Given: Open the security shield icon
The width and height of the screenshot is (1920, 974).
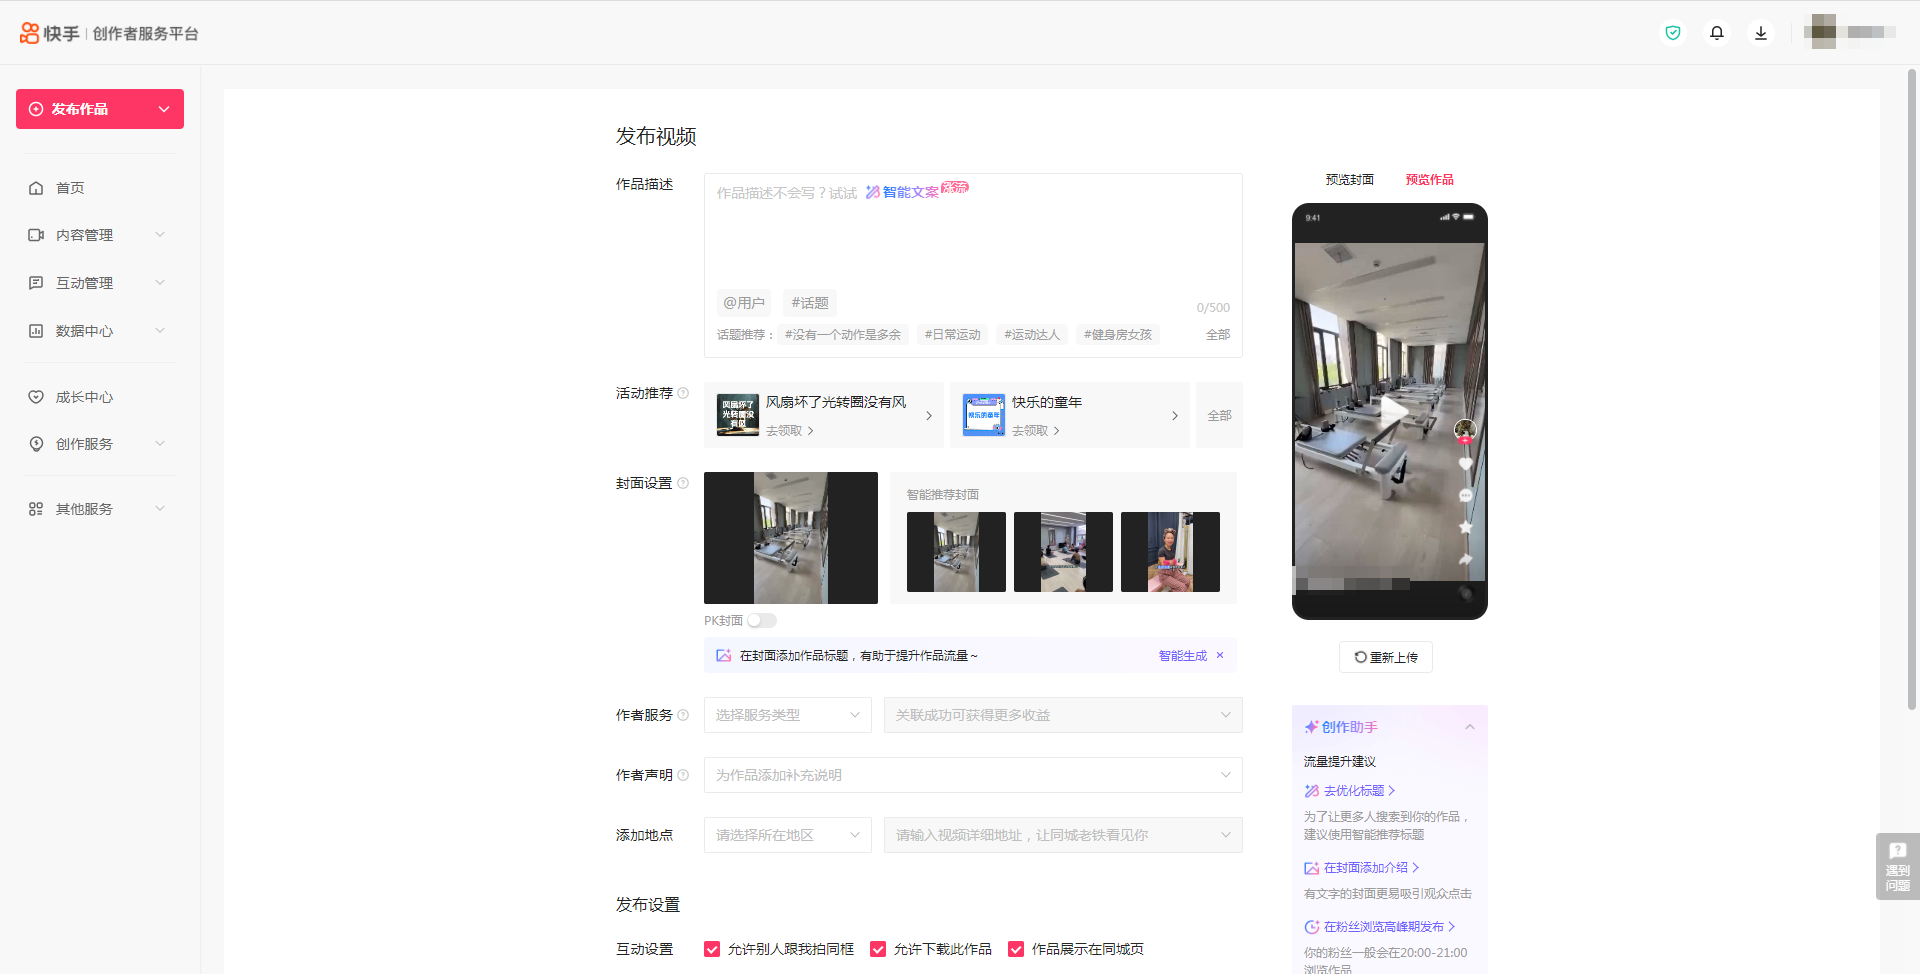Looking at the screenshot, I should click(x=1673, y=33).
